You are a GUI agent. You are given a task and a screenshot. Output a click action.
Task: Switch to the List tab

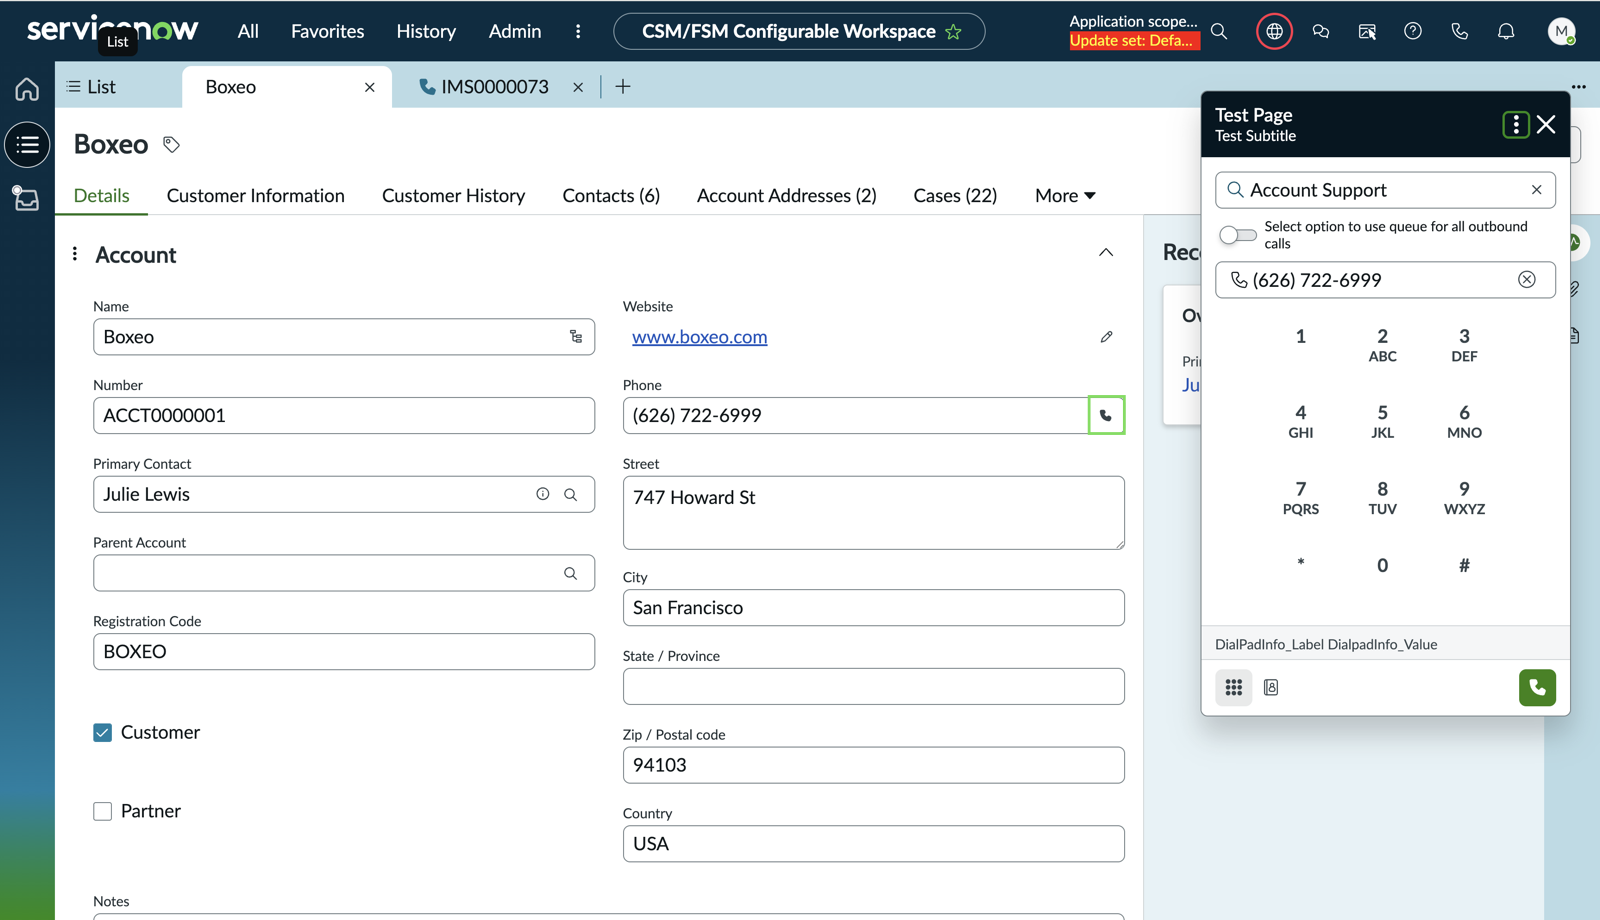click(91, 87)
